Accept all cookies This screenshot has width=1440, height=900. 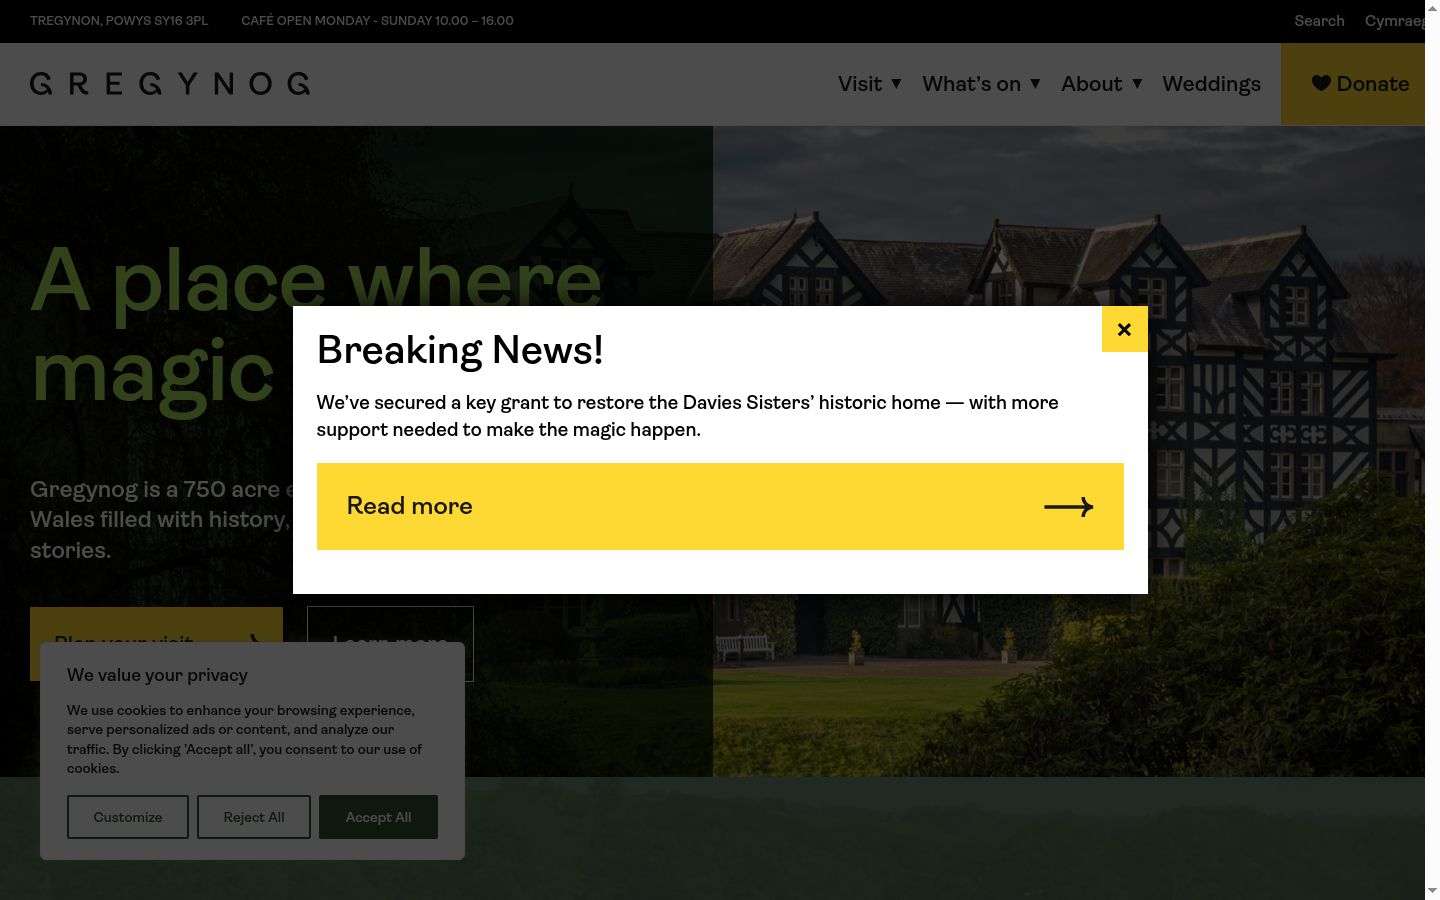pos(378,817)
